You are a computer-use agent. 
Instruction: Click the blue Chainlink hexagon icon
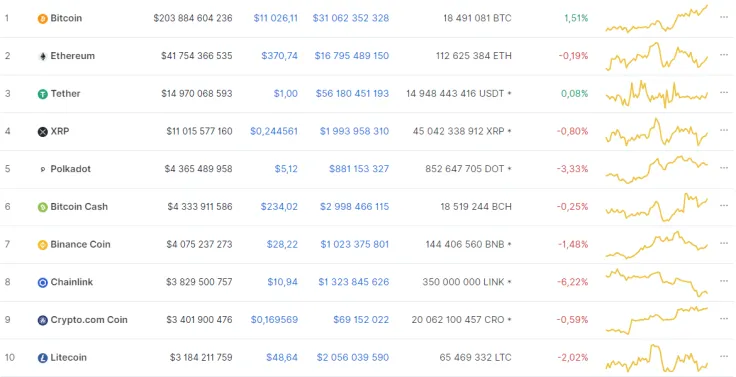[x=43, y=283]
